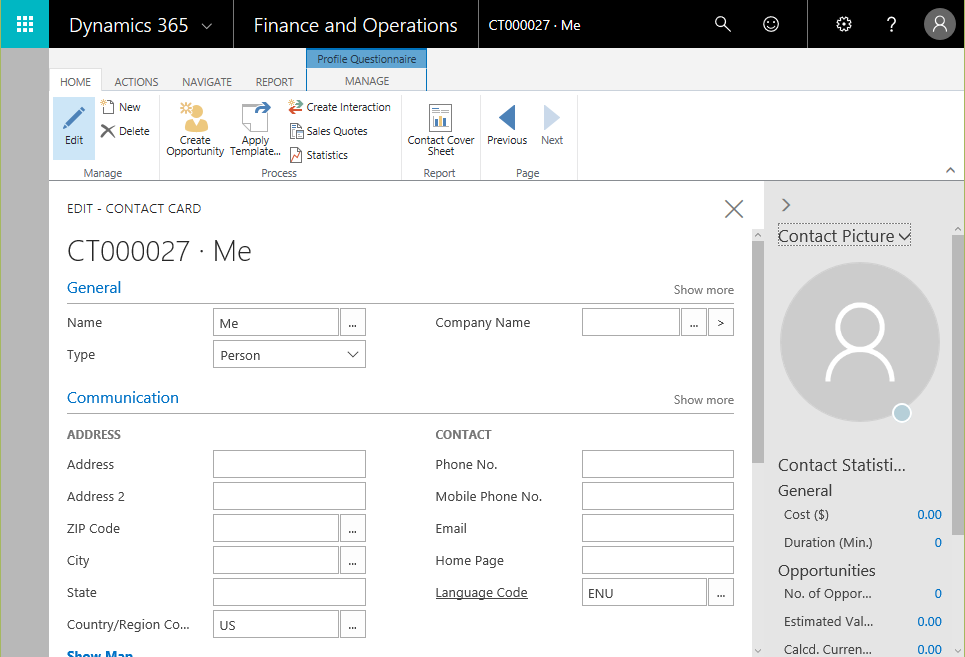Switch to the ACTIONS ribbon tab
Viewport: 965px width, 657px height.
(136, 82)
